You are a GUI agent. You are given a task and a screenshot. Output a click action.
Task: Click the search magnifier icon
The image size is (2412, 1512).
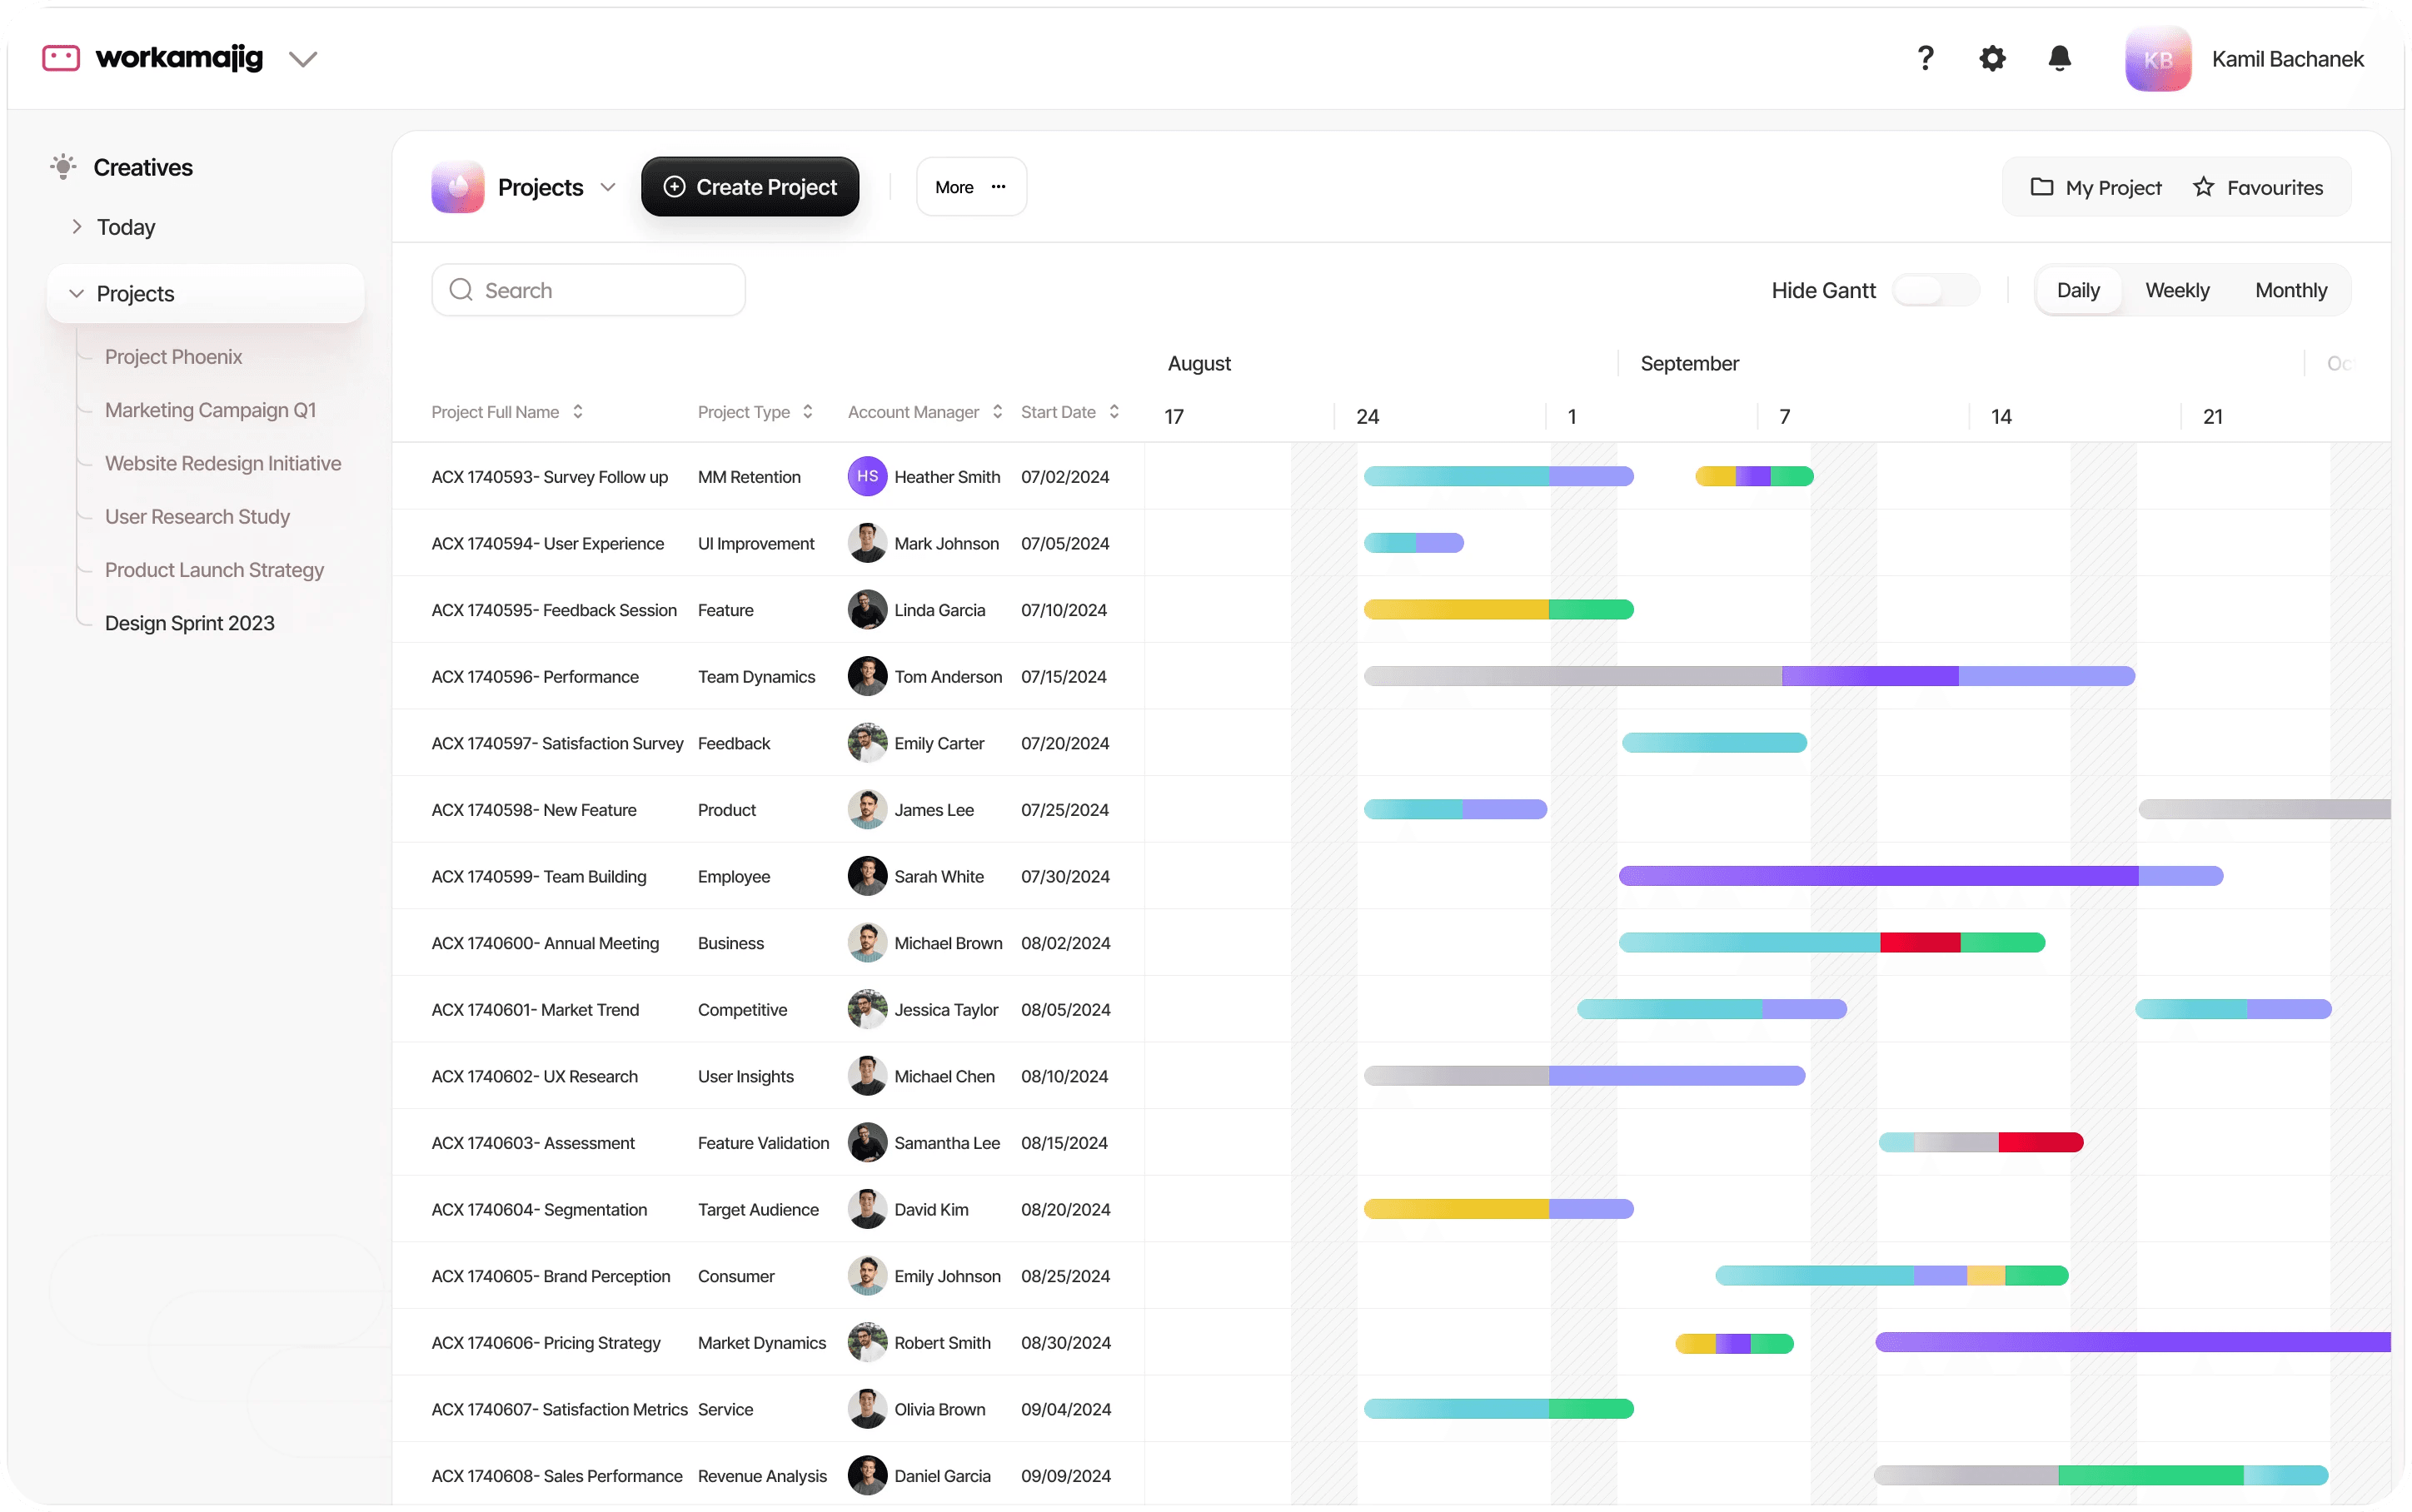coord(461,290)
